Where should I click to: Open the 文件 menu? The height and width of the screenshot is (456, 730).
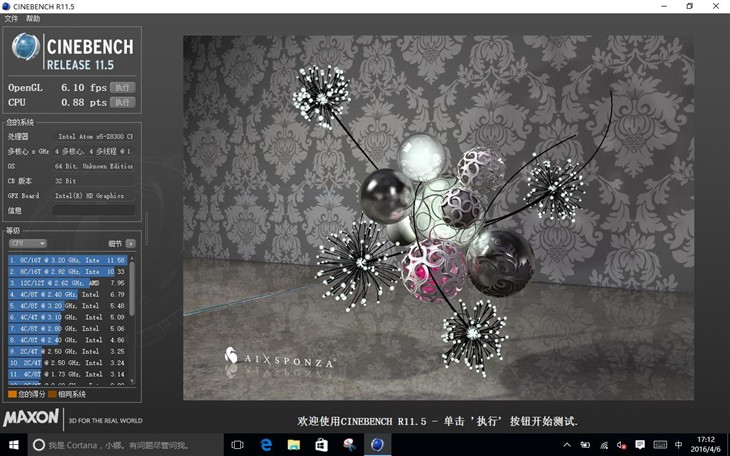tap(11, 19)
